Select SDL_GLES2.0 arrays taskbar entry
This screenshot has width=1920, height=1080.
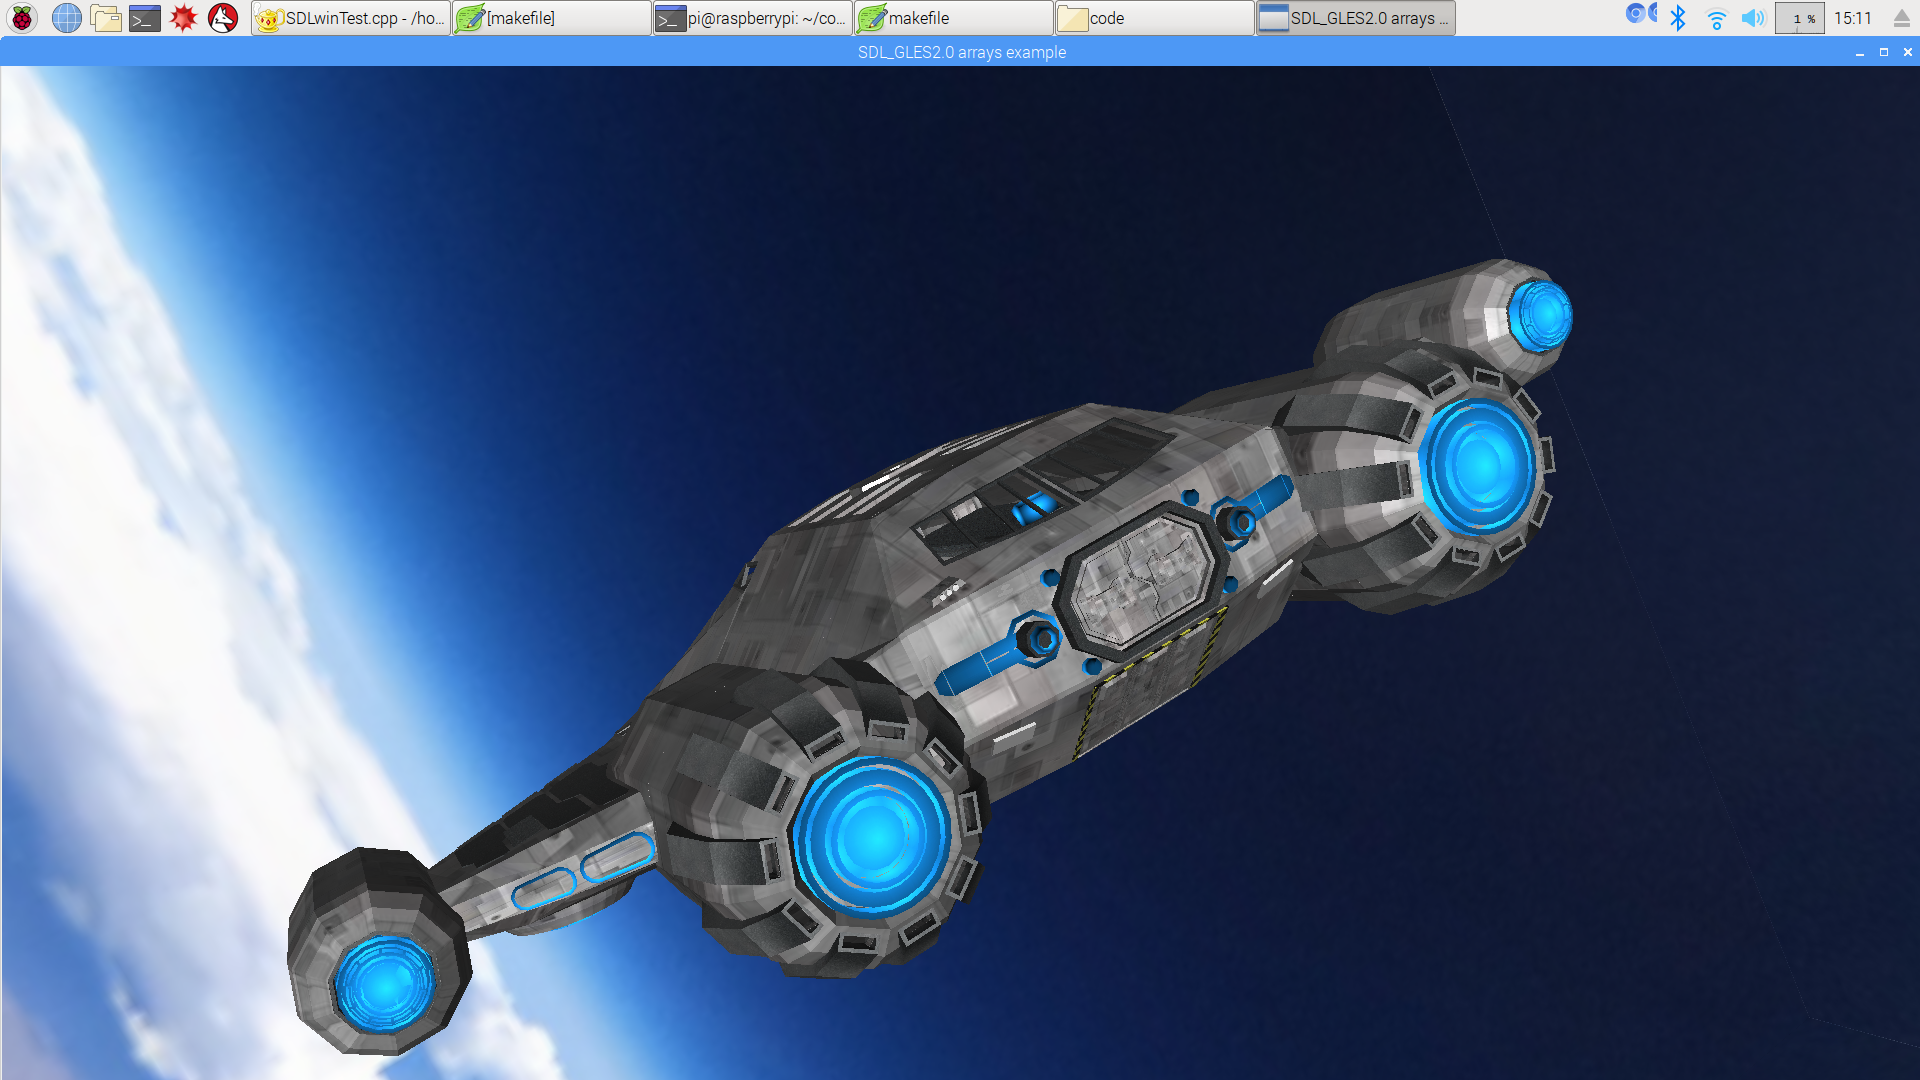point(1356,18)
